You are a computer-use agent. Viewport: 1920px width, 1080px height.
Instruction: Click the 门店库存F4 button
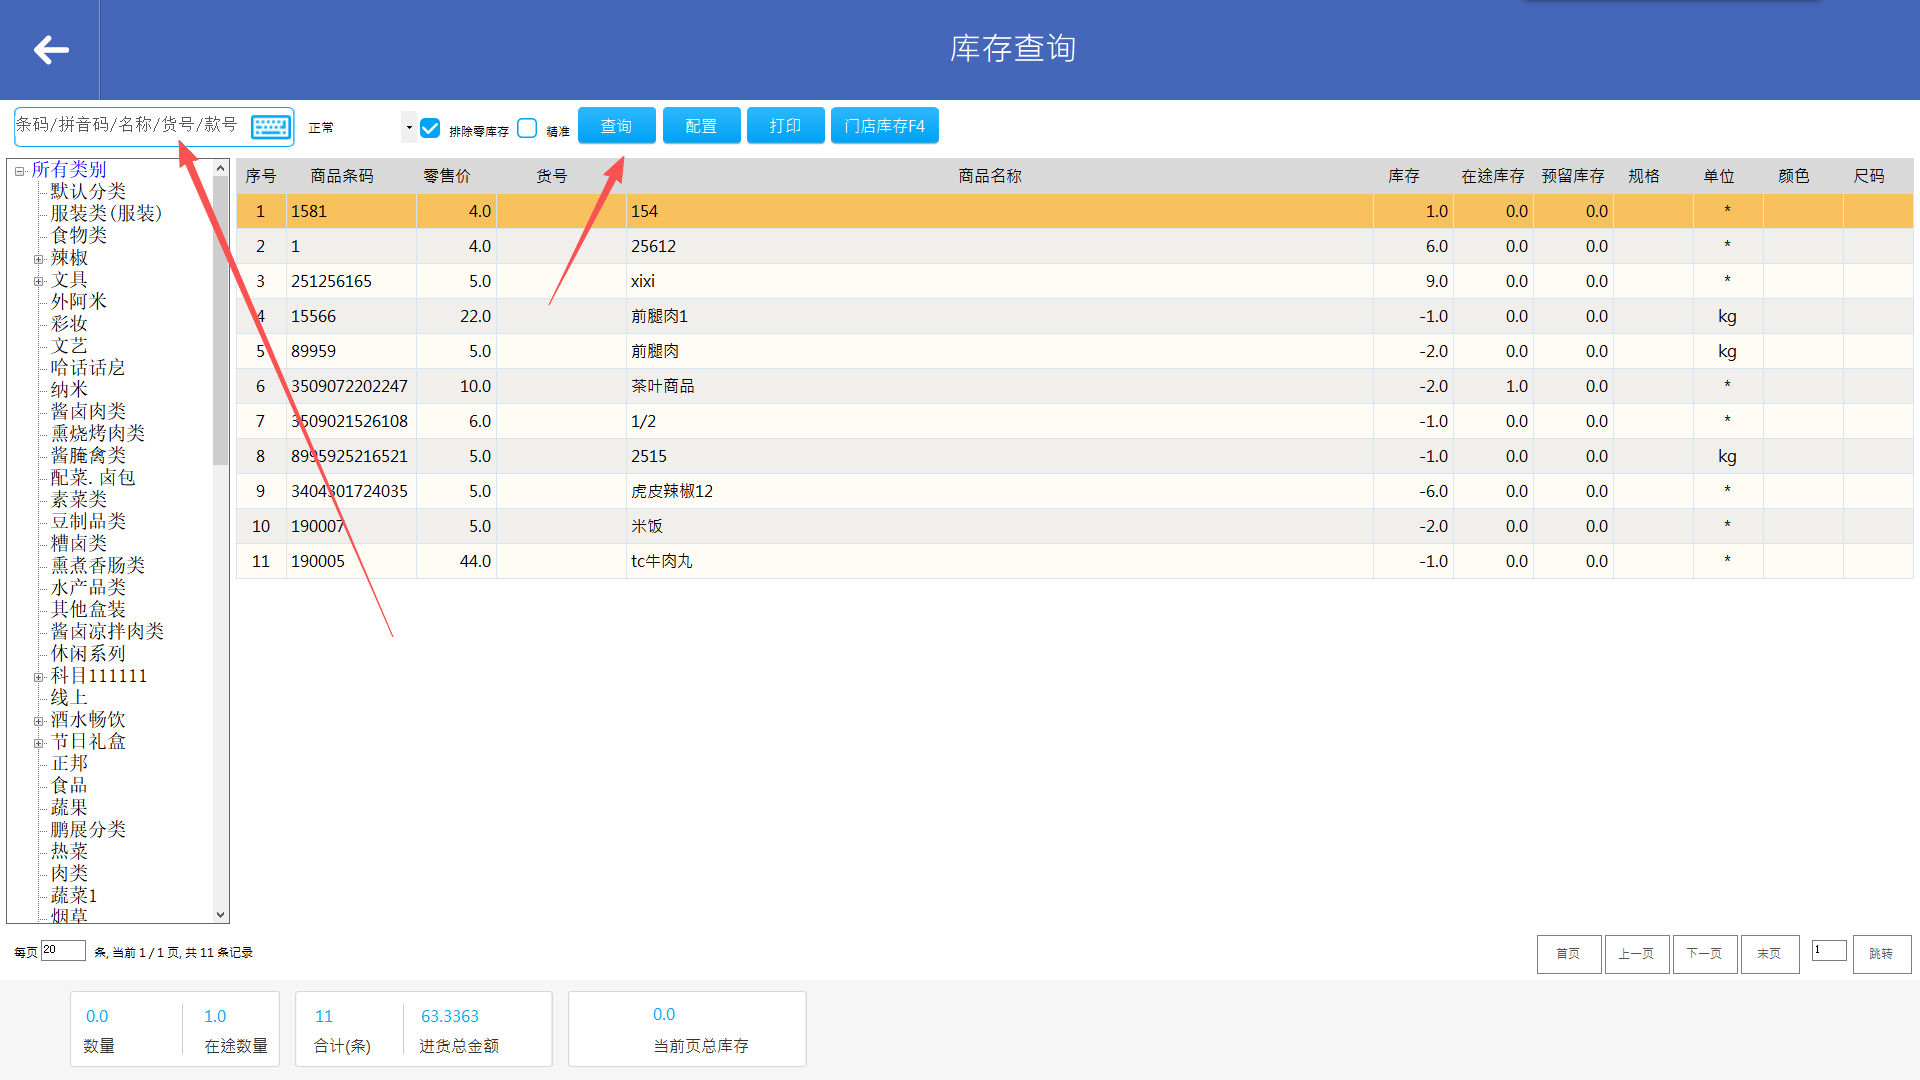884,126
